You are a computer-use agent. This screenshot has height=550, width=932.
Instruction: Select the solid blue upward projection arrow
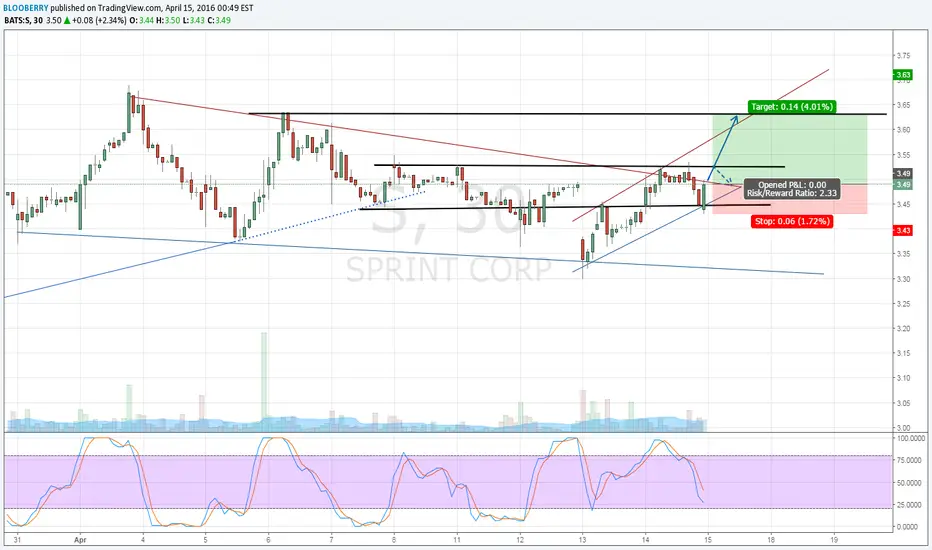pos(723,147)
